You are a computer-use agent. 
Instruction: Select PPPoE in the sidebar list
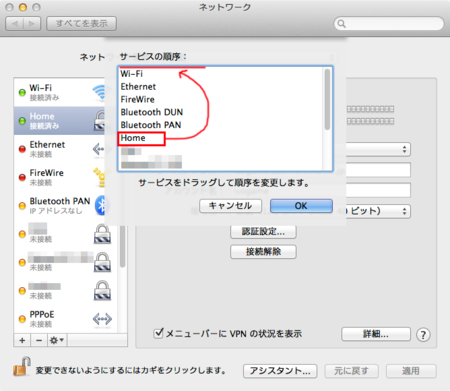65,319
